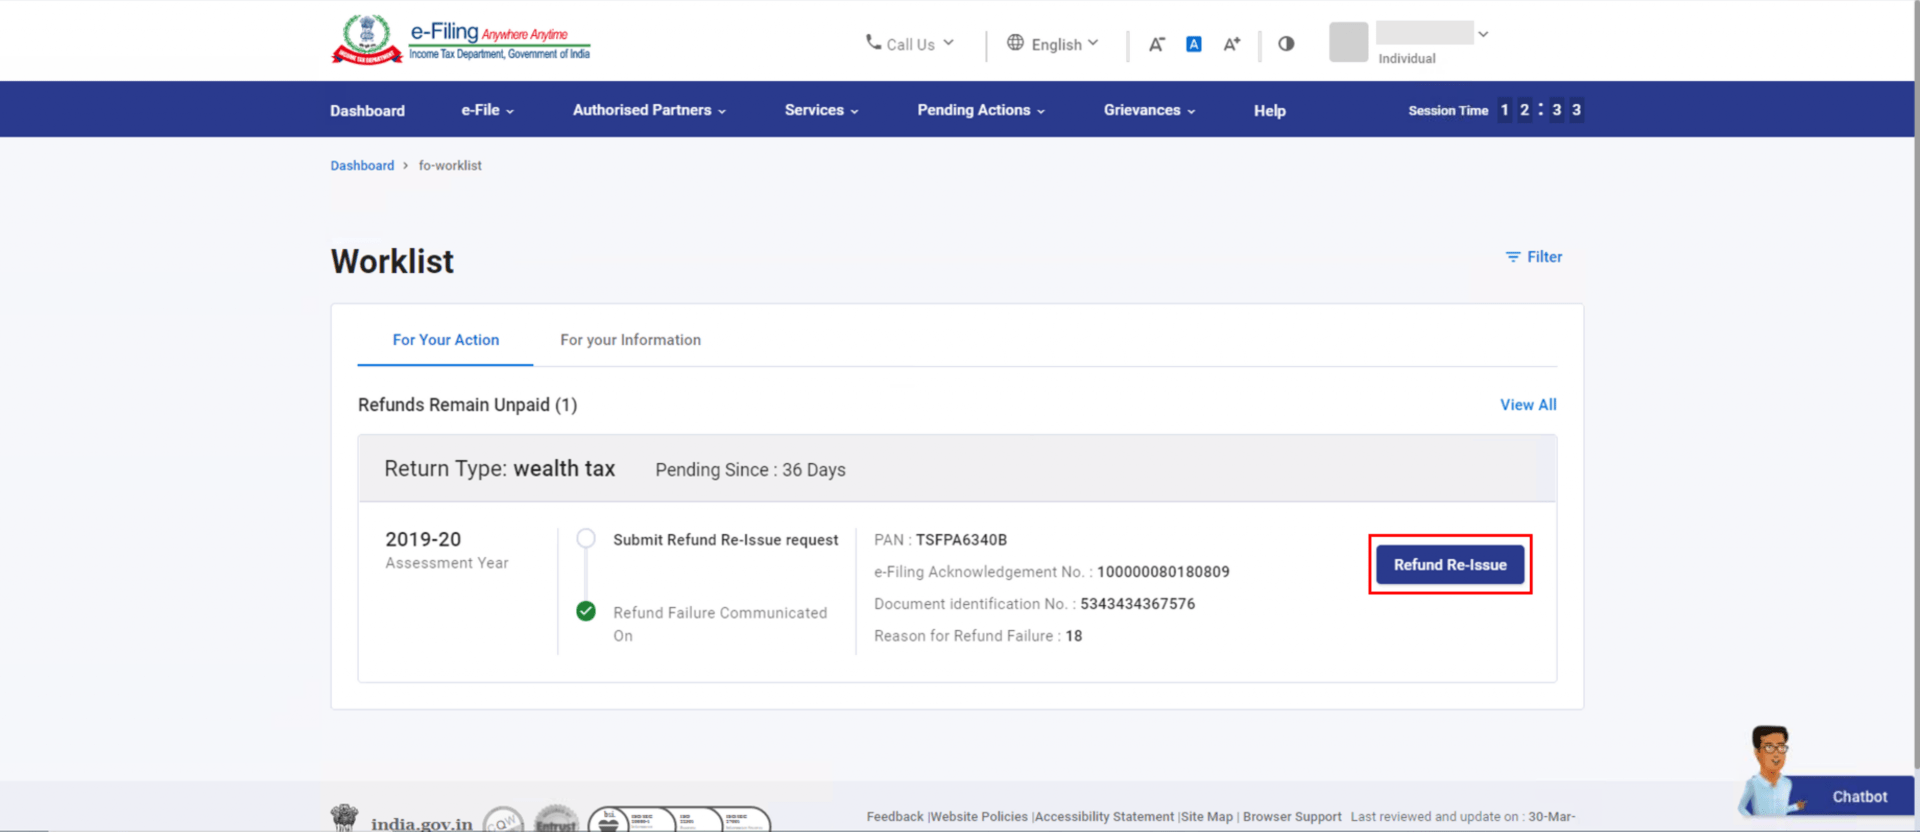Open the Services menu

point(821,110)
